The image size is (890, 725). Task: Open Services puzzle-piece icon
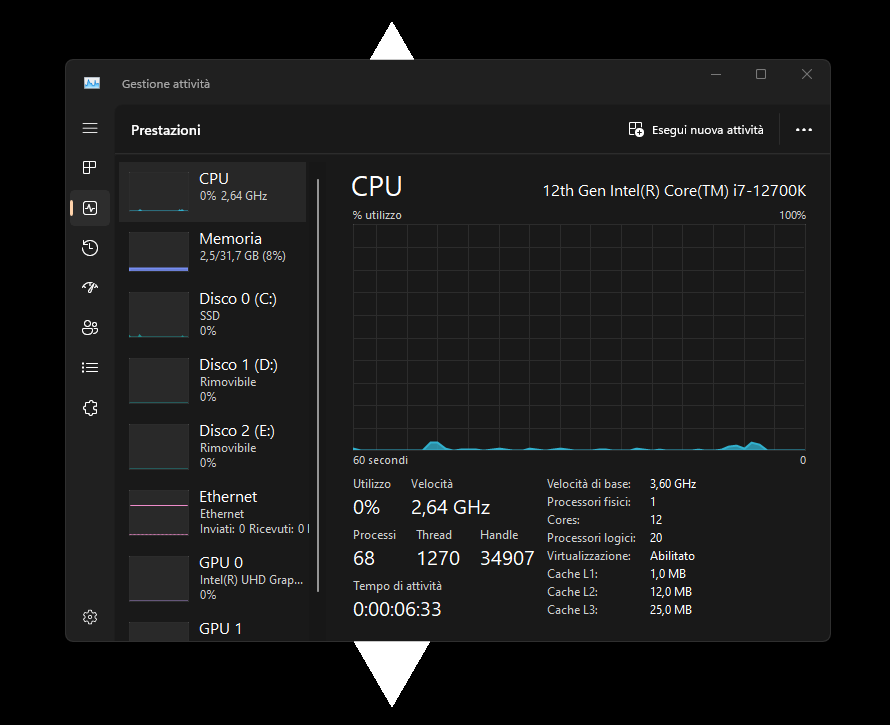tap(90, 407)
